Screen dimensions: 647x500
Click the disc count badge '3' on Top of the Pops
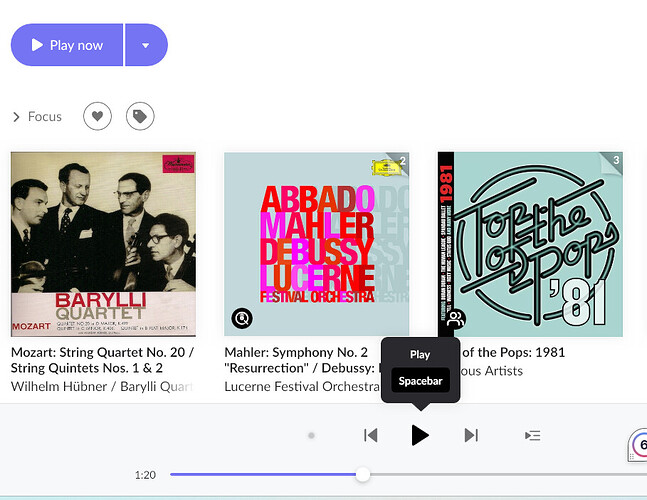[616, 160]
